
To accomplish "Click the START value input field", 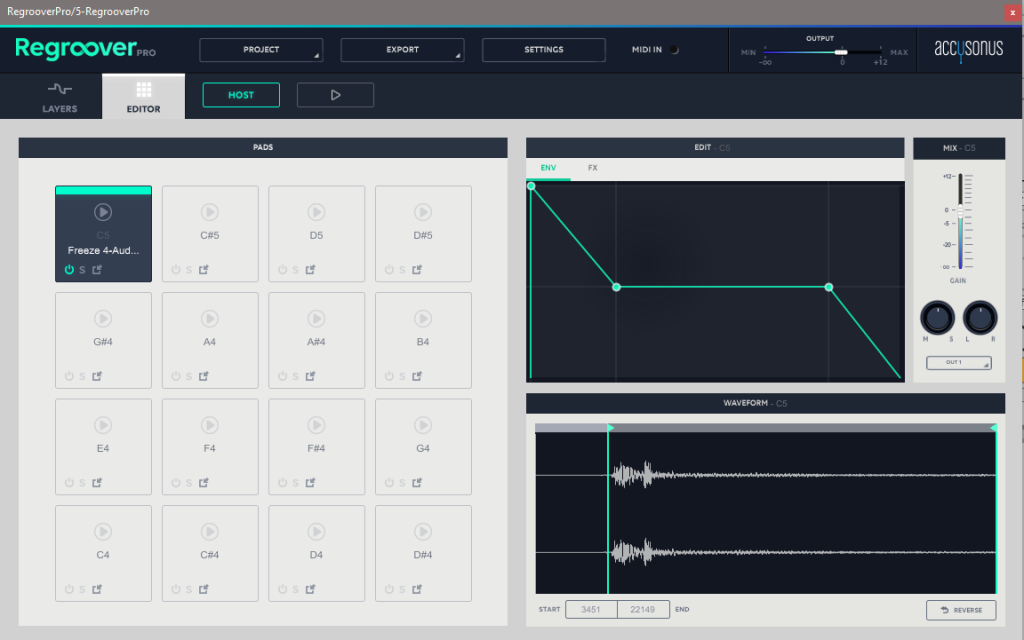I will (x=591, y=610).
